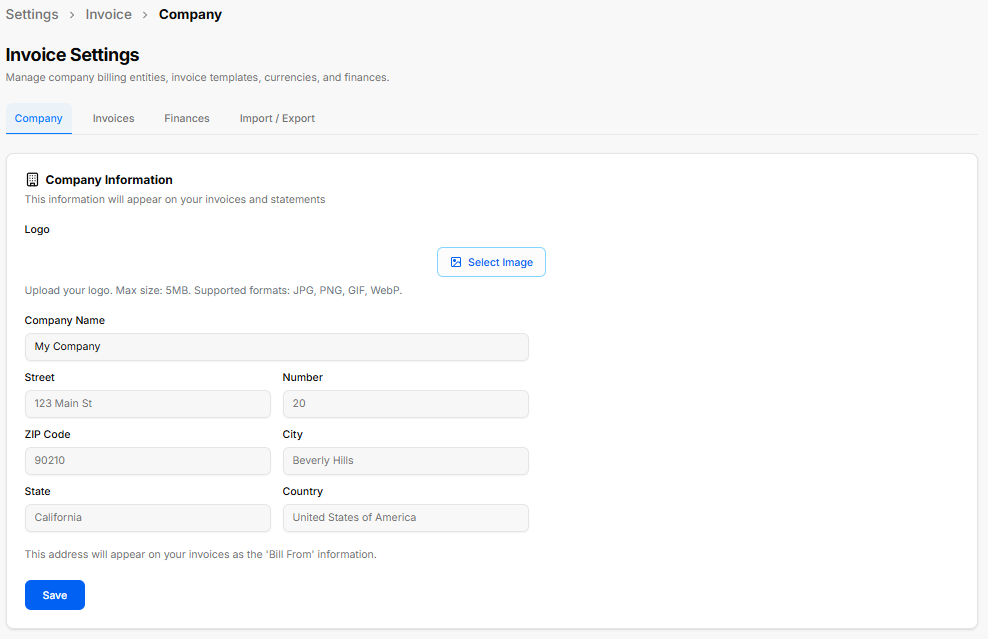This screenshot has width=988, height=639.
Task: Click the City input field
Action: pos(406,461)
